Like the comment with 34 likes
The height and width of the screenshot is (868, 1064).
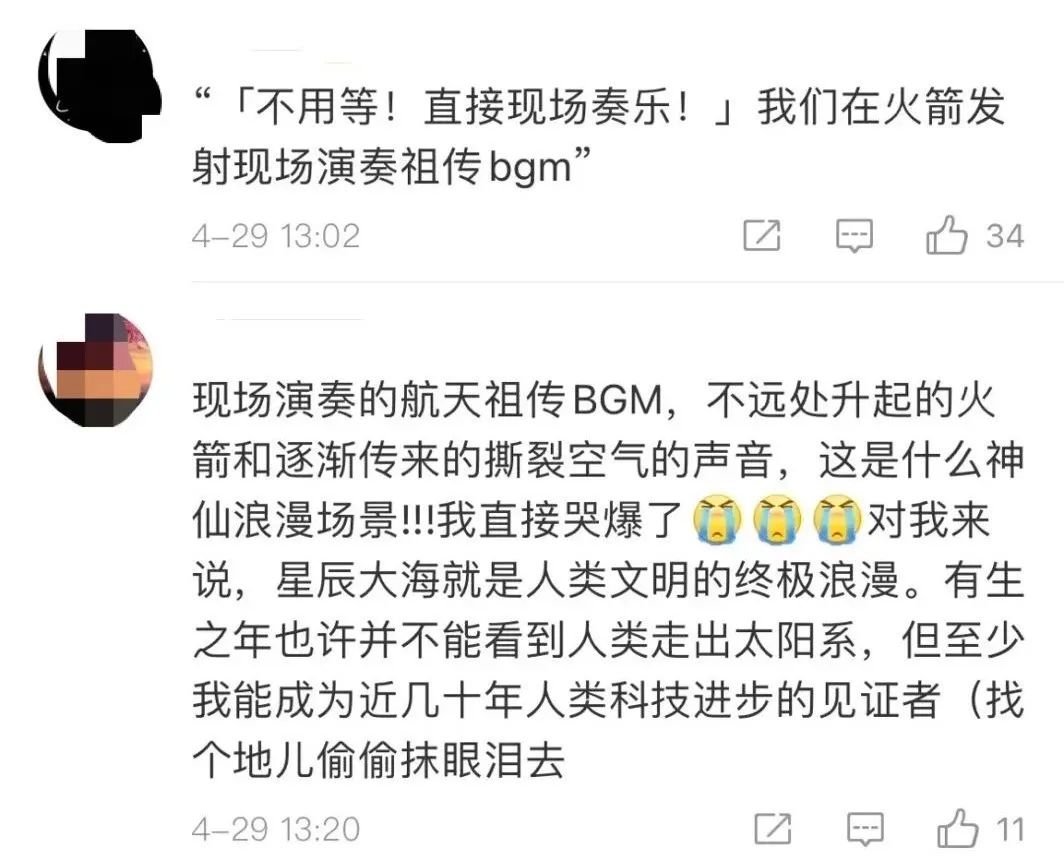coord(946,235)
